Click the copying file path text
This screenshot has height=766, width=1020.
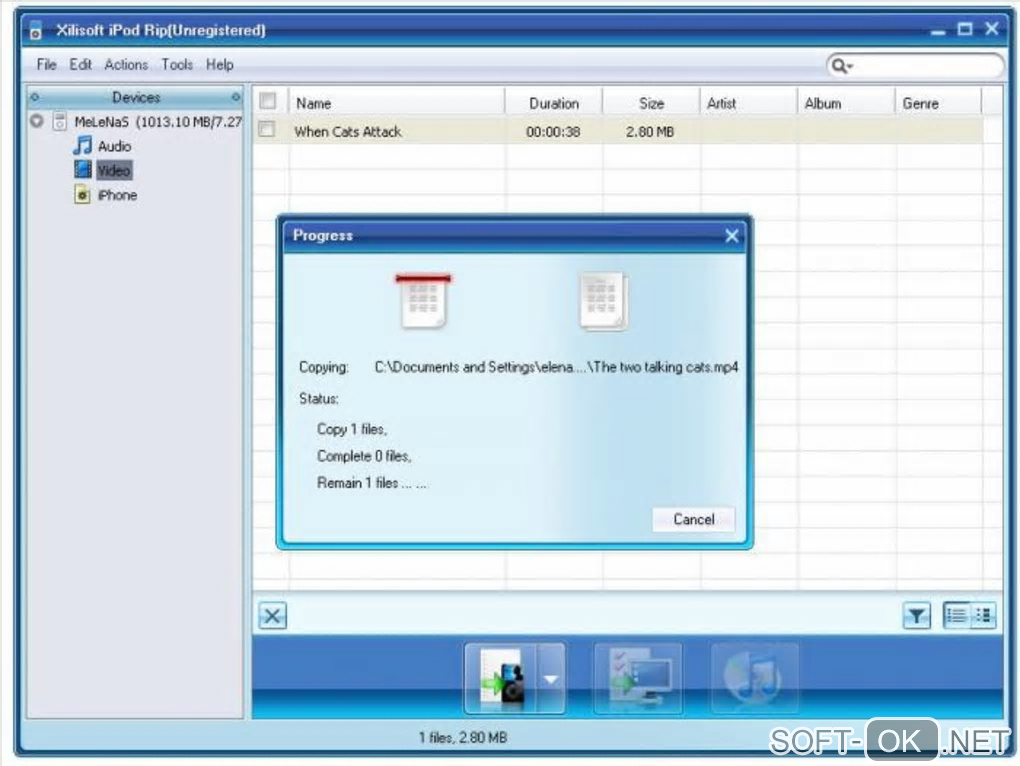[556, 367]
